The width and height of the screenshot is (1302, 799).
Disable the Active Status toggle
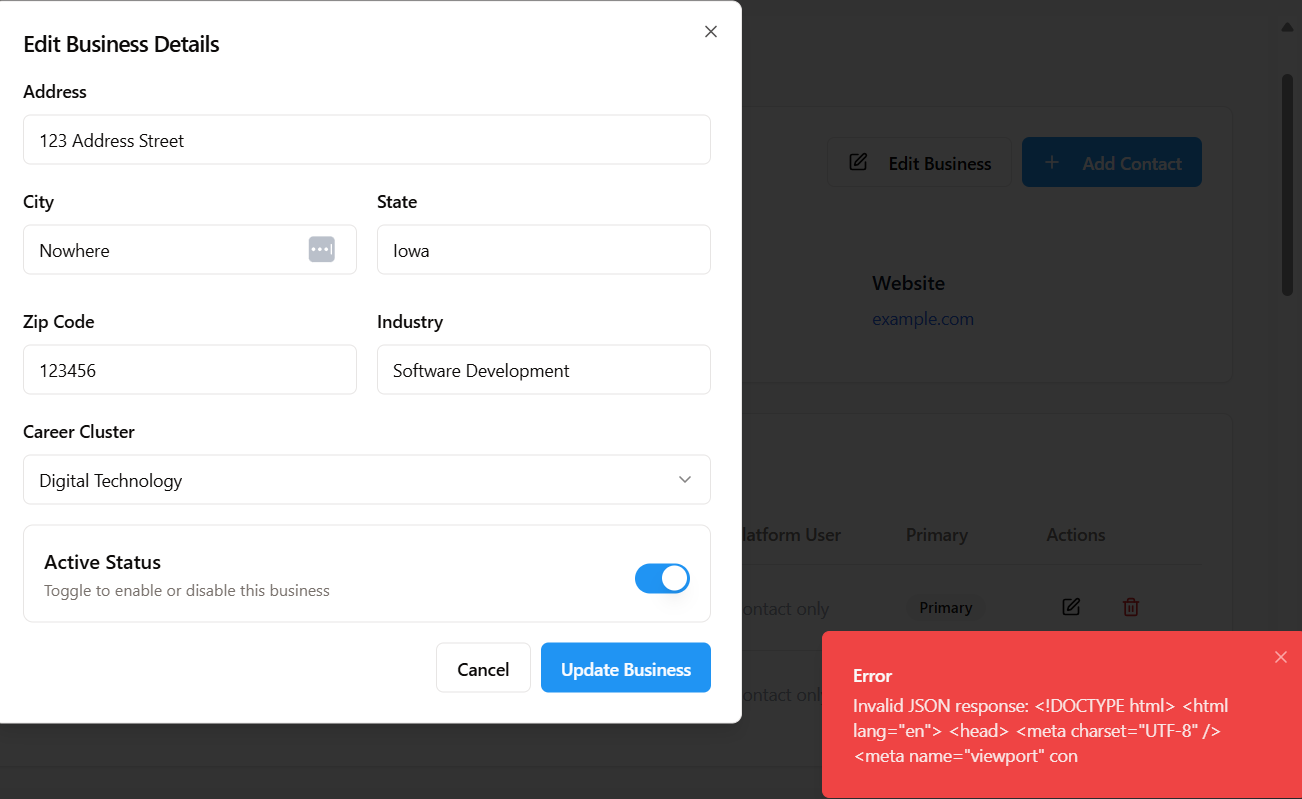662,578
